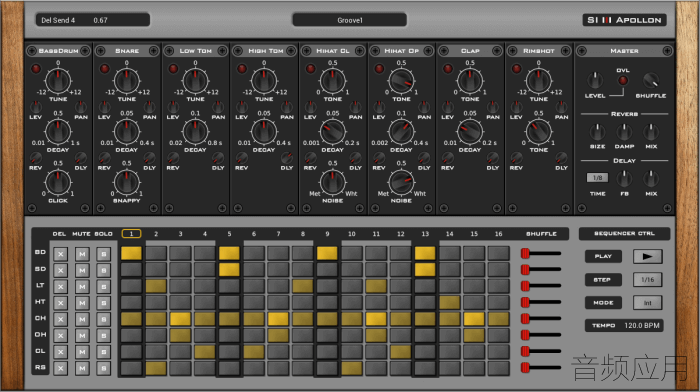Click the Master Level knob
The image size is (700, 392).
595,80
